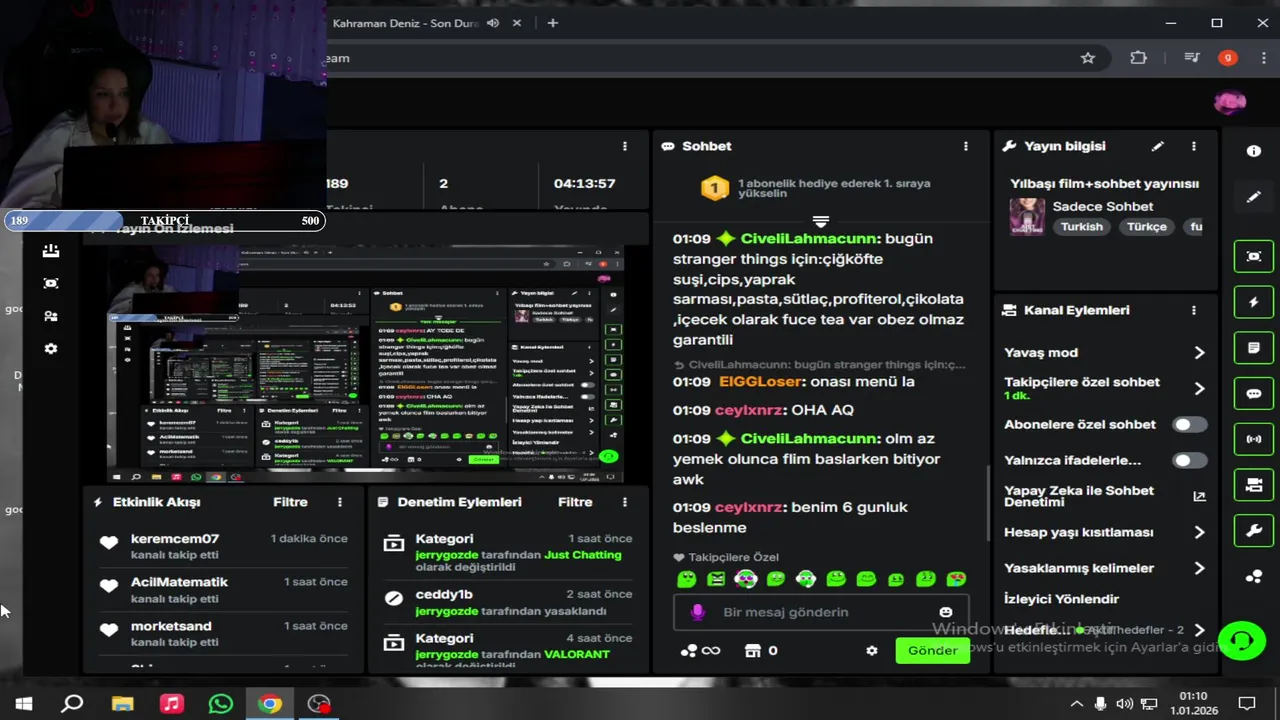
Task: Click the channel points infinity icon below chat
Action: point(700,650)
